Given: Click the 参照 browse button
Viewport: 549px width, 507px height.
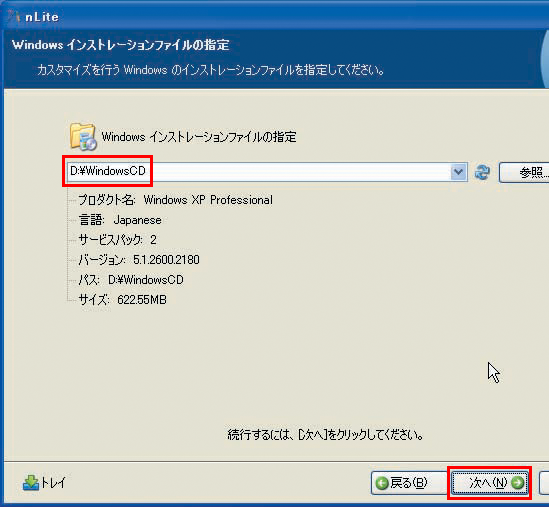Looking at the screenshot, I should pyautogui.click(x=524, y=172).
